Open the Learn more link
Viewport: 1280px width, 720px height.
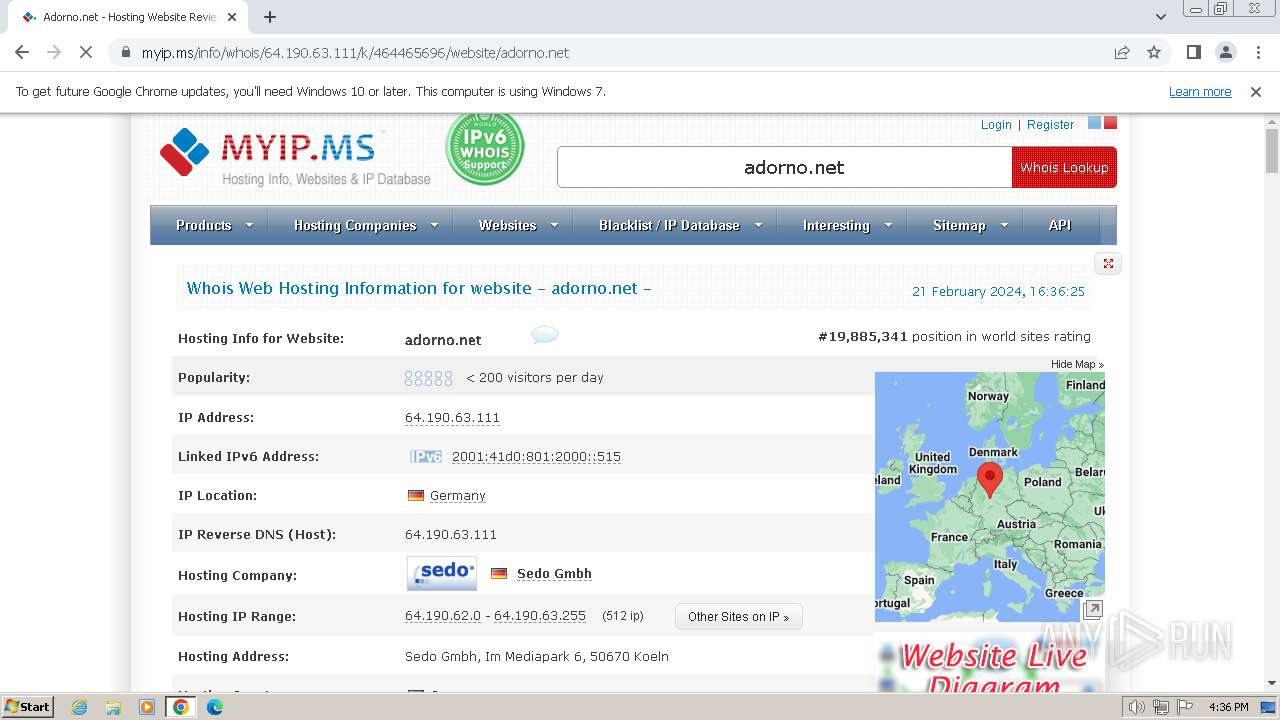pyautogui.click(x=1200, y=92)
